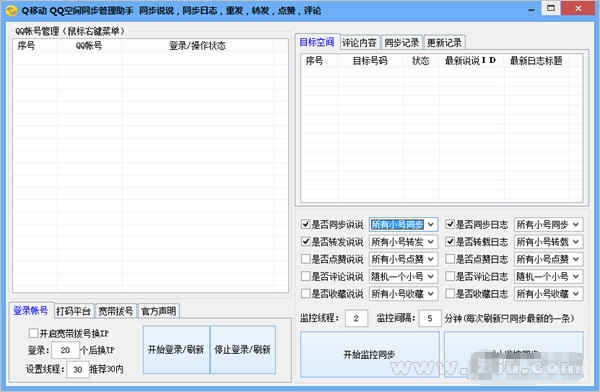Open the 官方声明 tab
This screenshot has height=392, width=600.
[158, 311]
